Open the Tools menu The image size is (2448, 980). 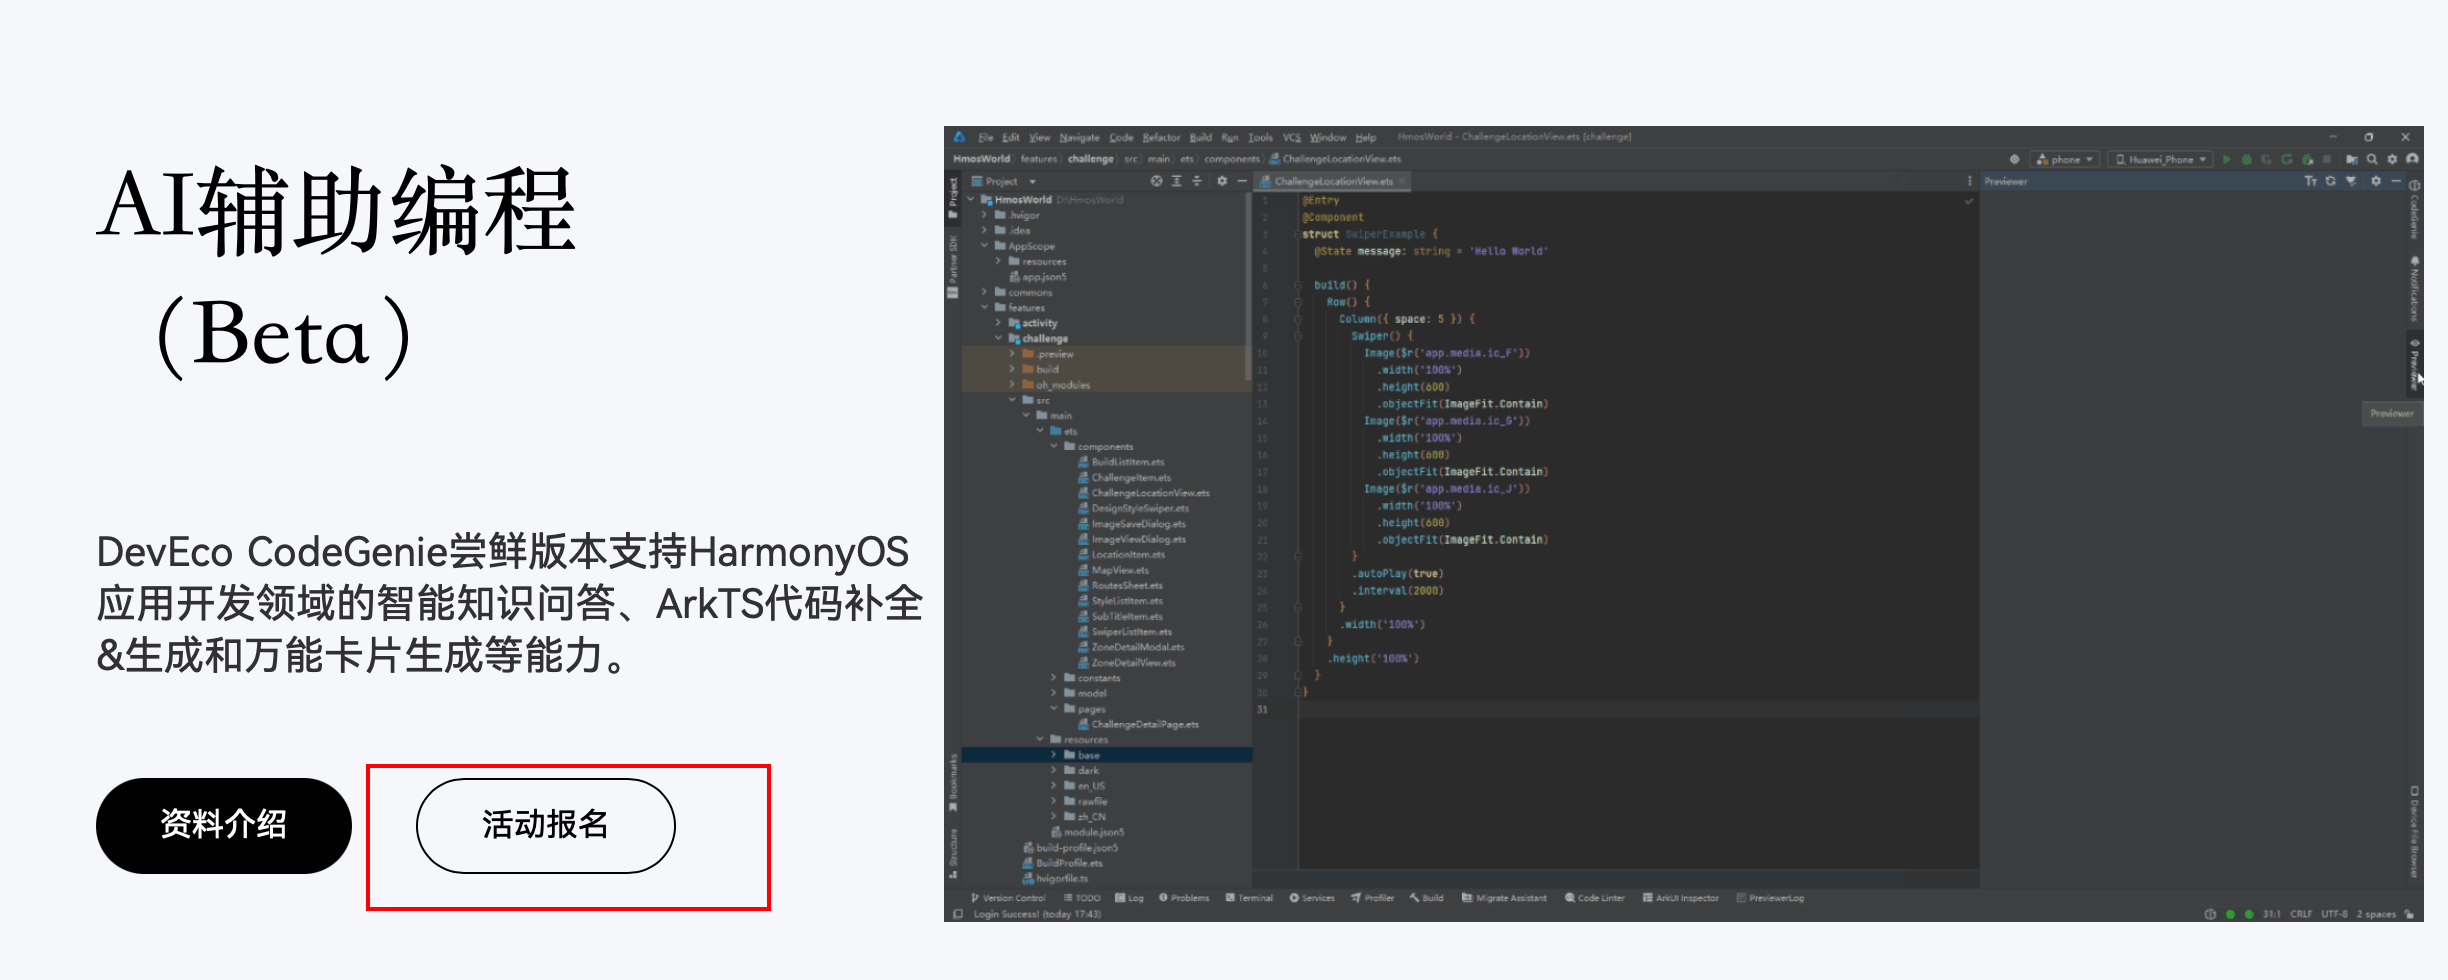click(x=1260, y=137)
